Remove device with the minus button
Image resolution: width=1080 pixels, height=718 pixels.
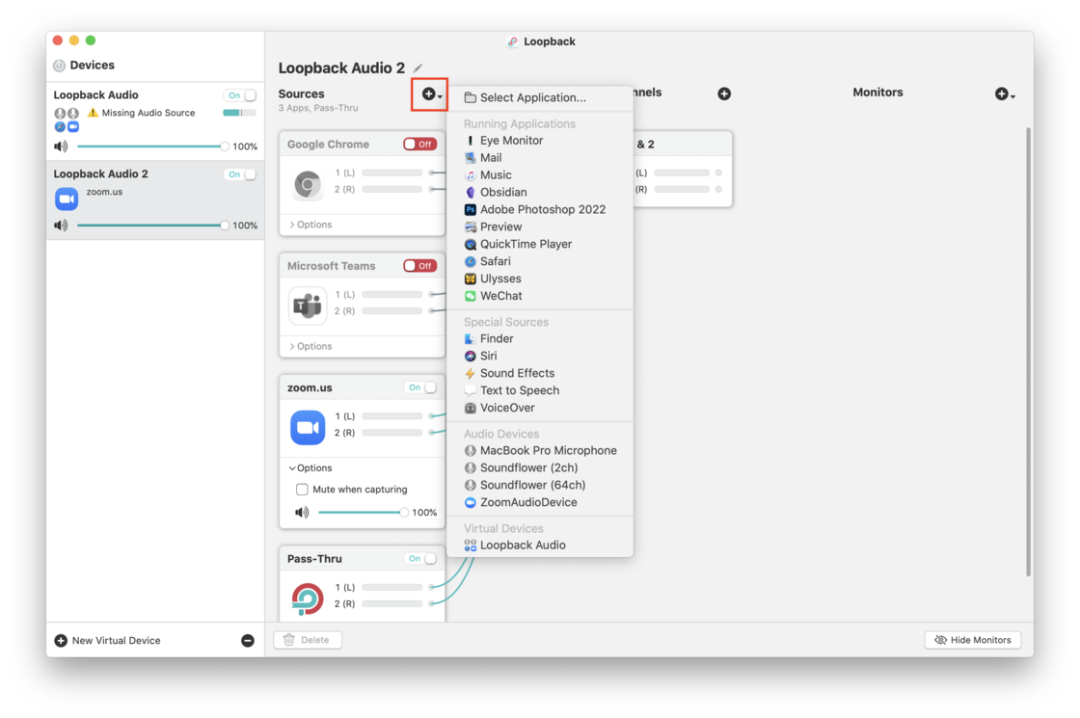(247, 640)
